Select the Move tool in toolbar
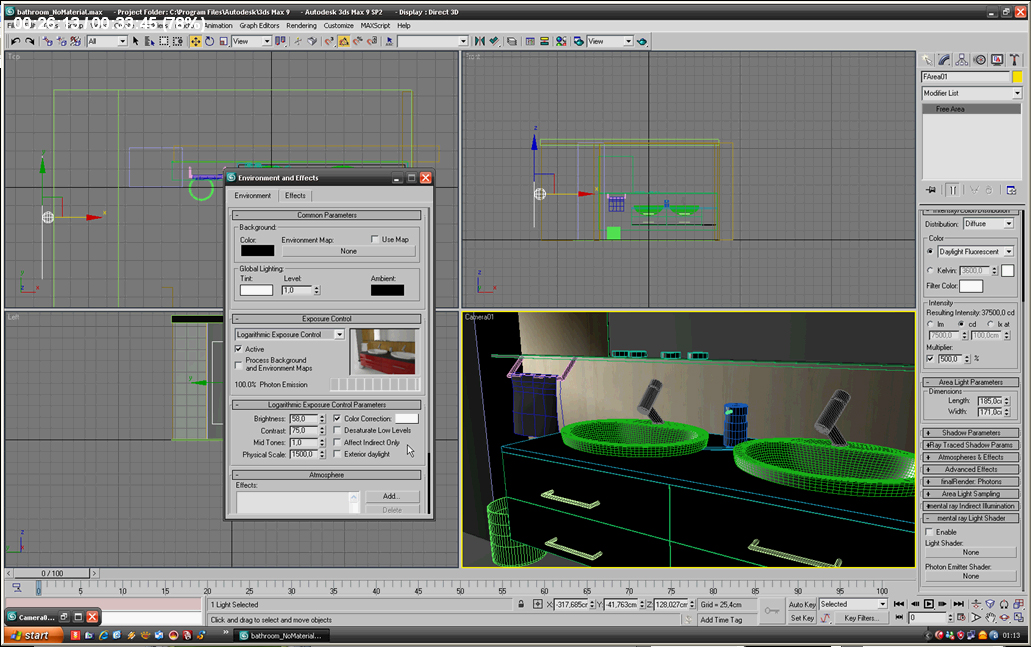 pos(195,41)
